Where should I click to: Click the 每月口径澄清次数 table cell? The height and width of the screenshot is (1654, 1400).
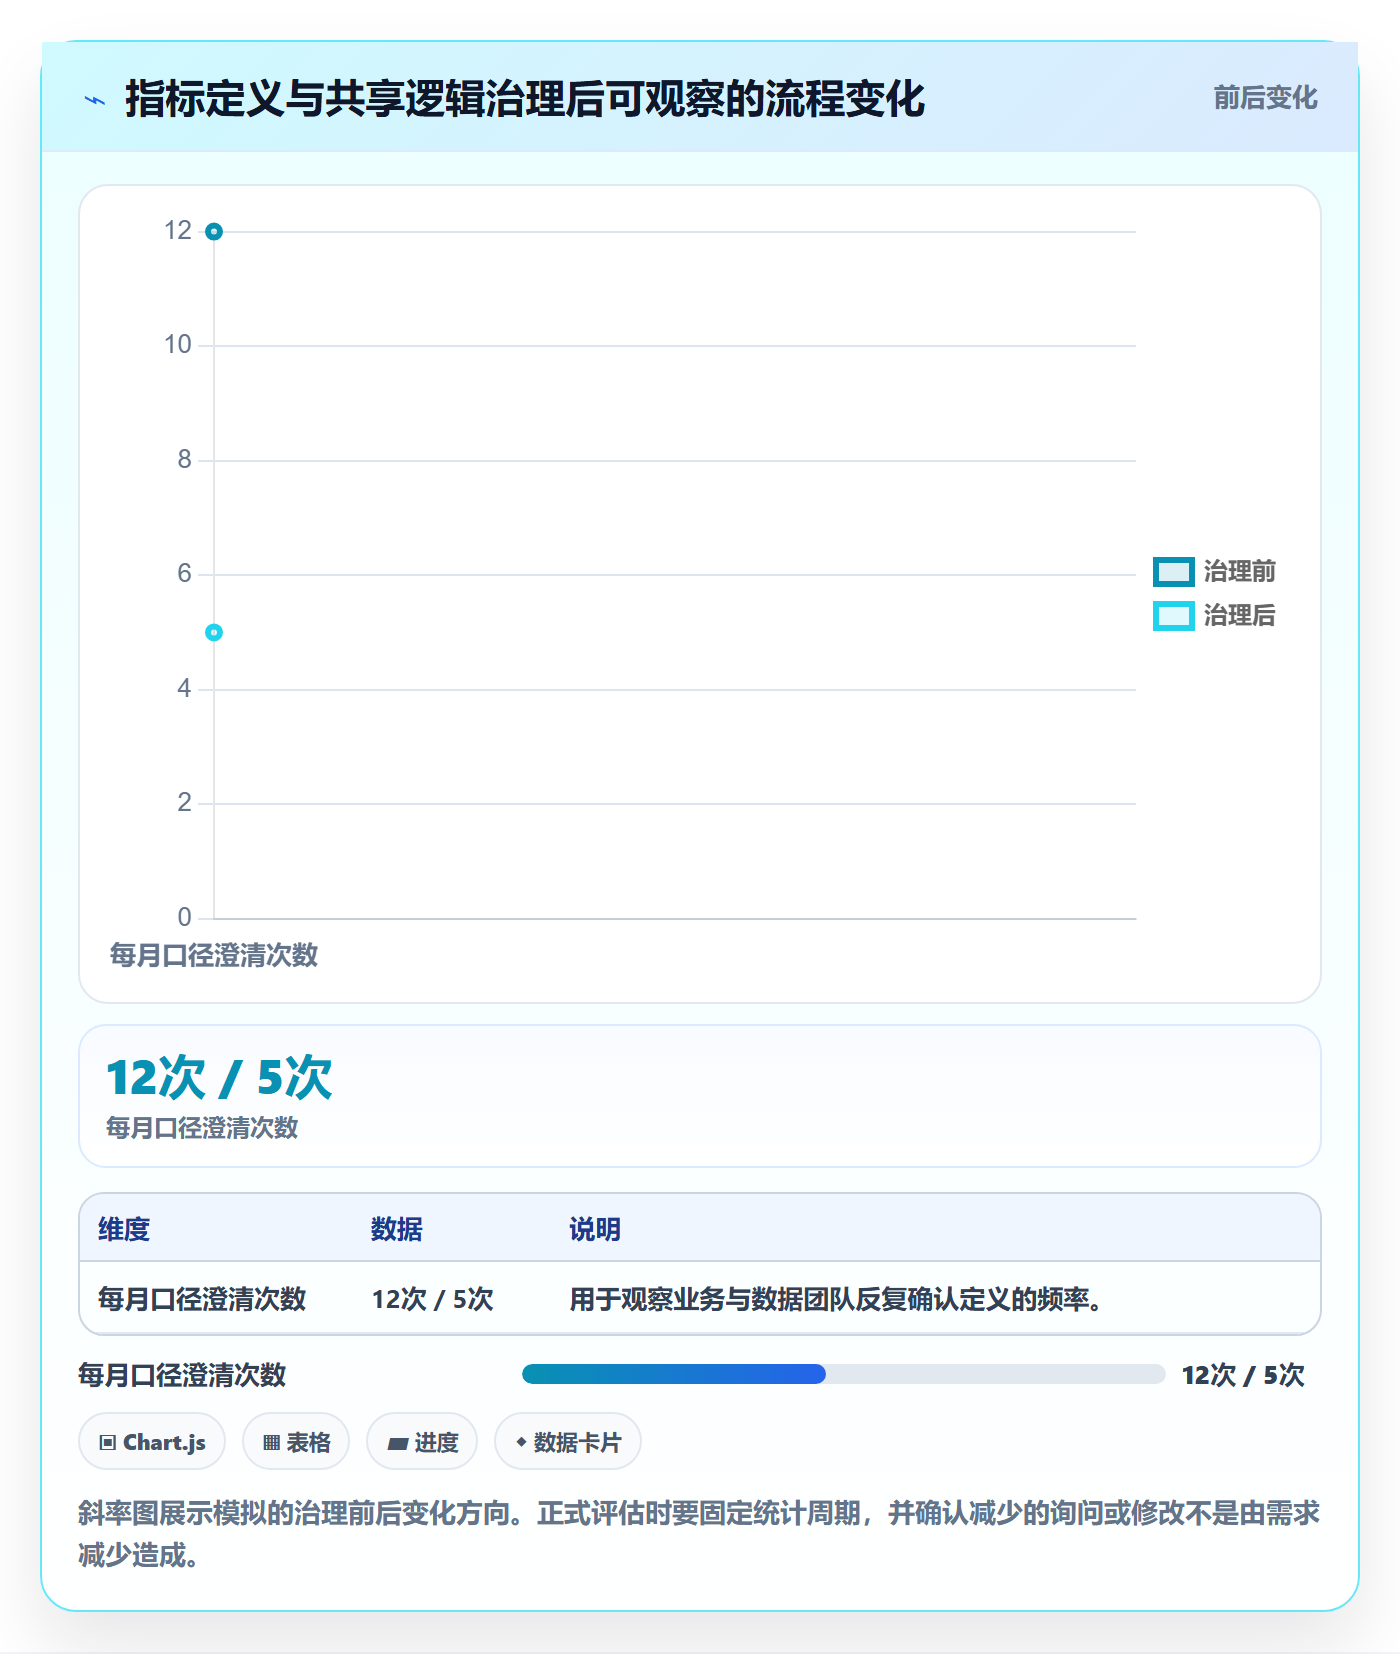[x=202, y=1299]
